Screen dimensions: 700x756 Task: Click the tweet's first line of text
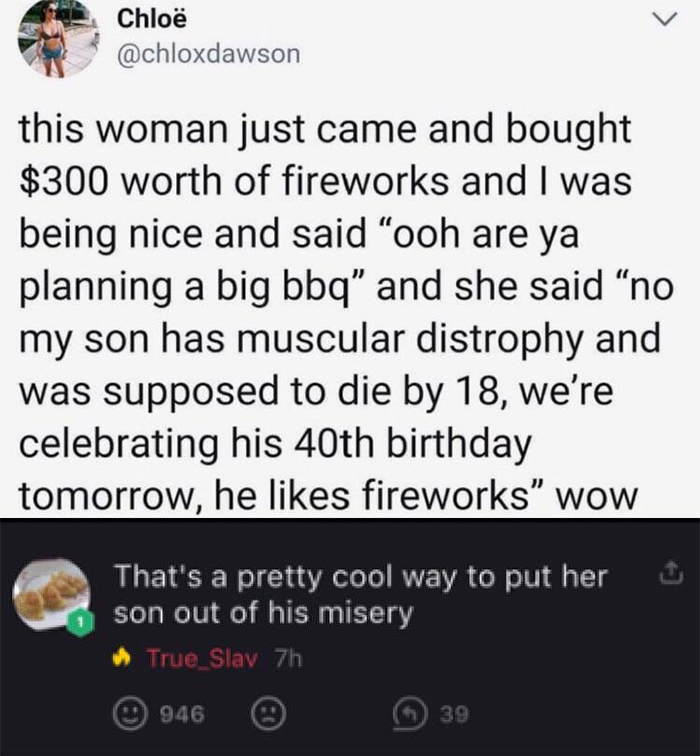[x=325, y=129]
